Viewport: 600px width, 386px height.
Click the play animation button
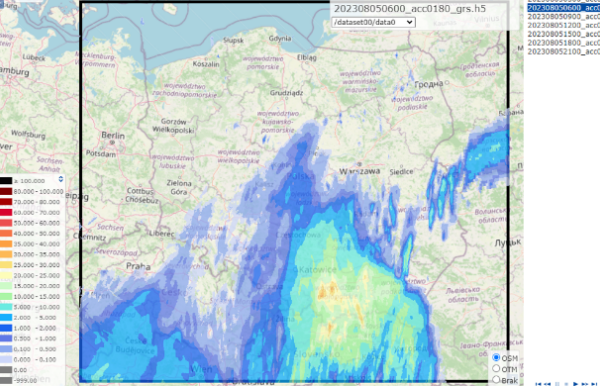click(576, 384)
